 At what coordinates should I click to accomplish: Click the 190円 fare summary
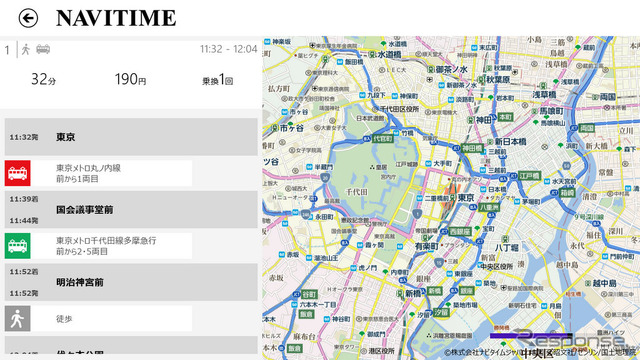click(130, 79)
